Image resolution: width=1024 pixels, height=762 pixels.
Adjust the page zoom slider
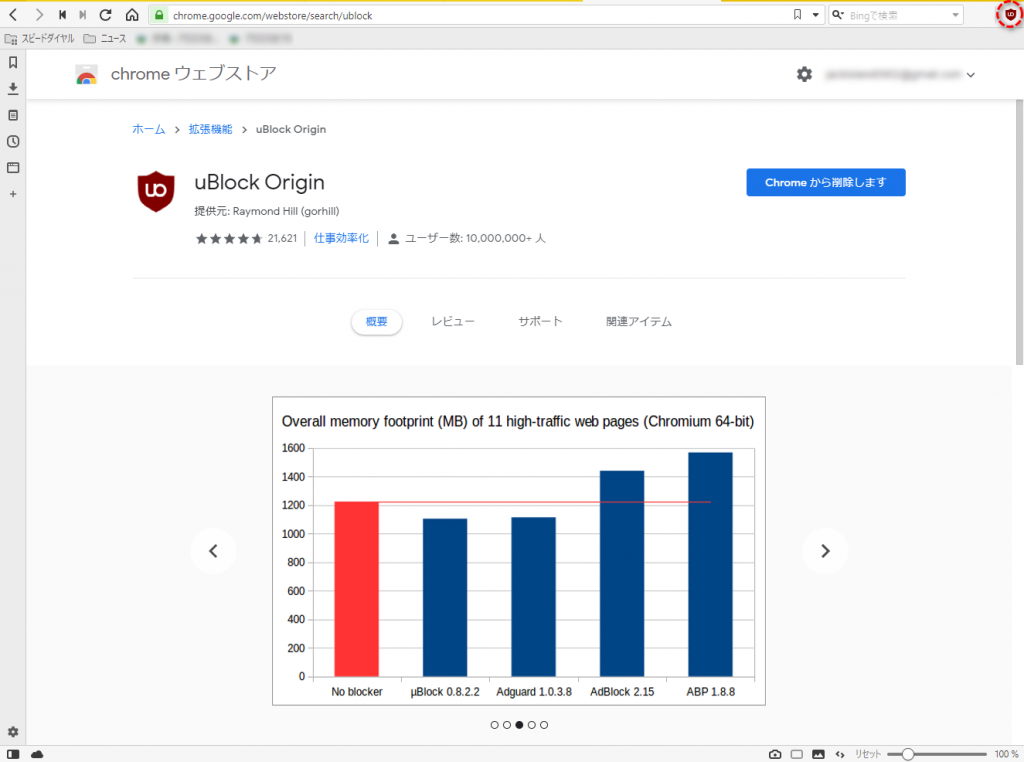pos(907,753)
